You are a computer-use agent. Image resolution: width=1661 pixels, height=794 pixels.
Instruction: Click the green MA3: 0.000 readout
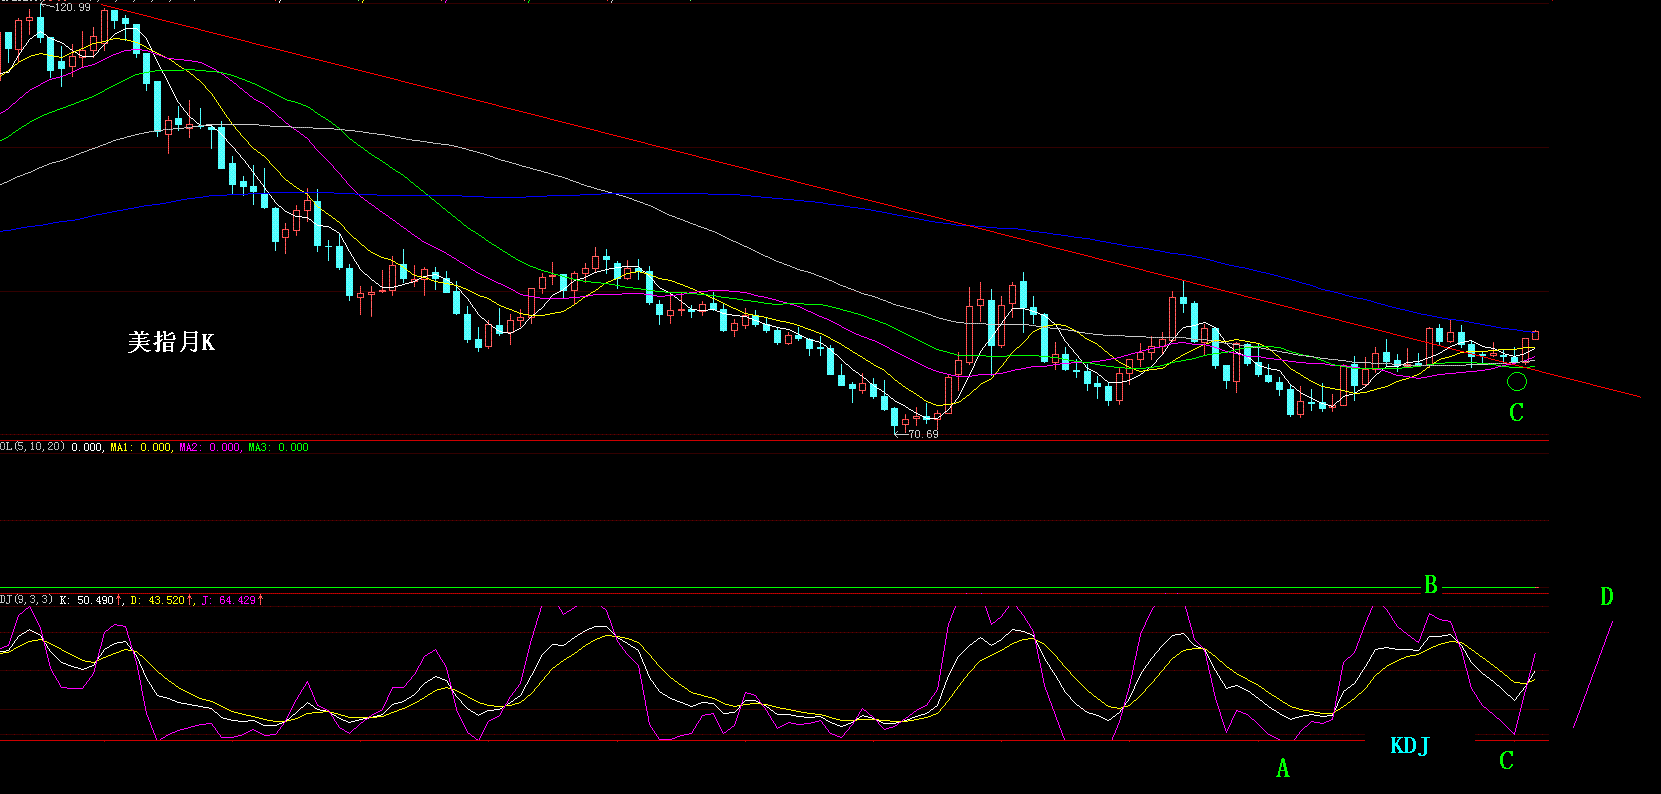click(279, 447)
